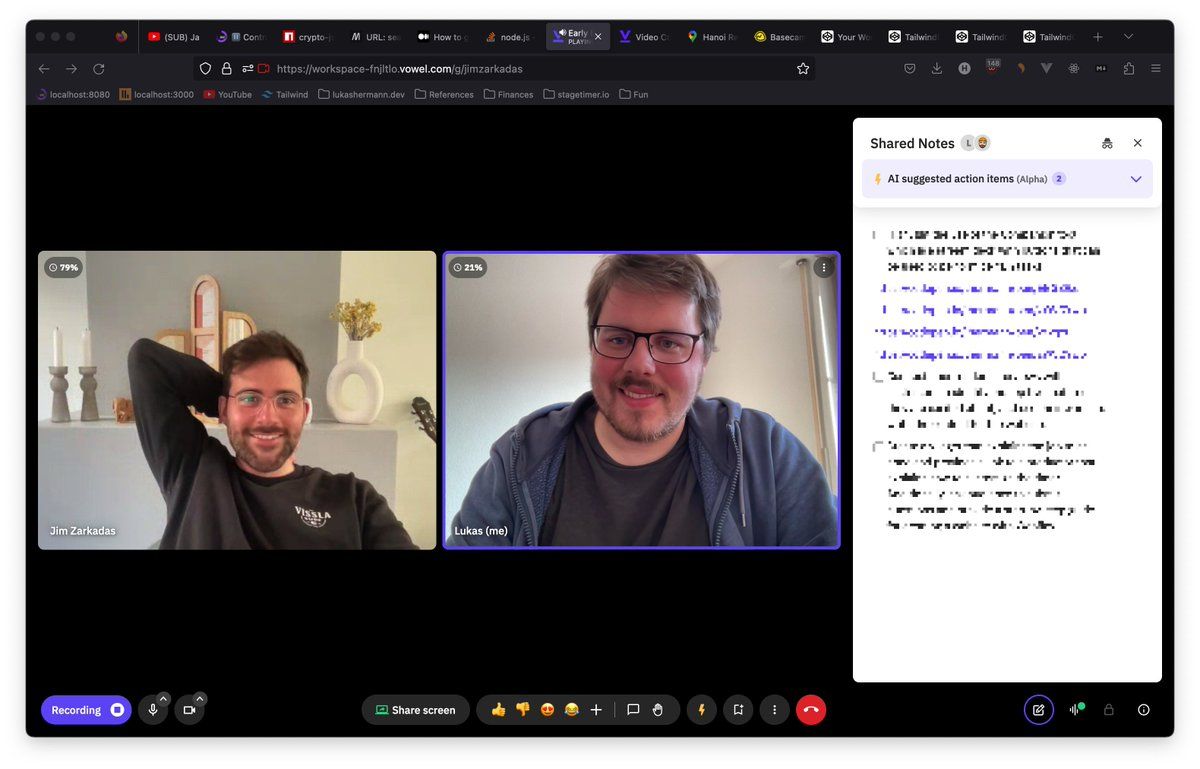Open options on Lukas video tile
1200x769 pixels.
[823, 267]
